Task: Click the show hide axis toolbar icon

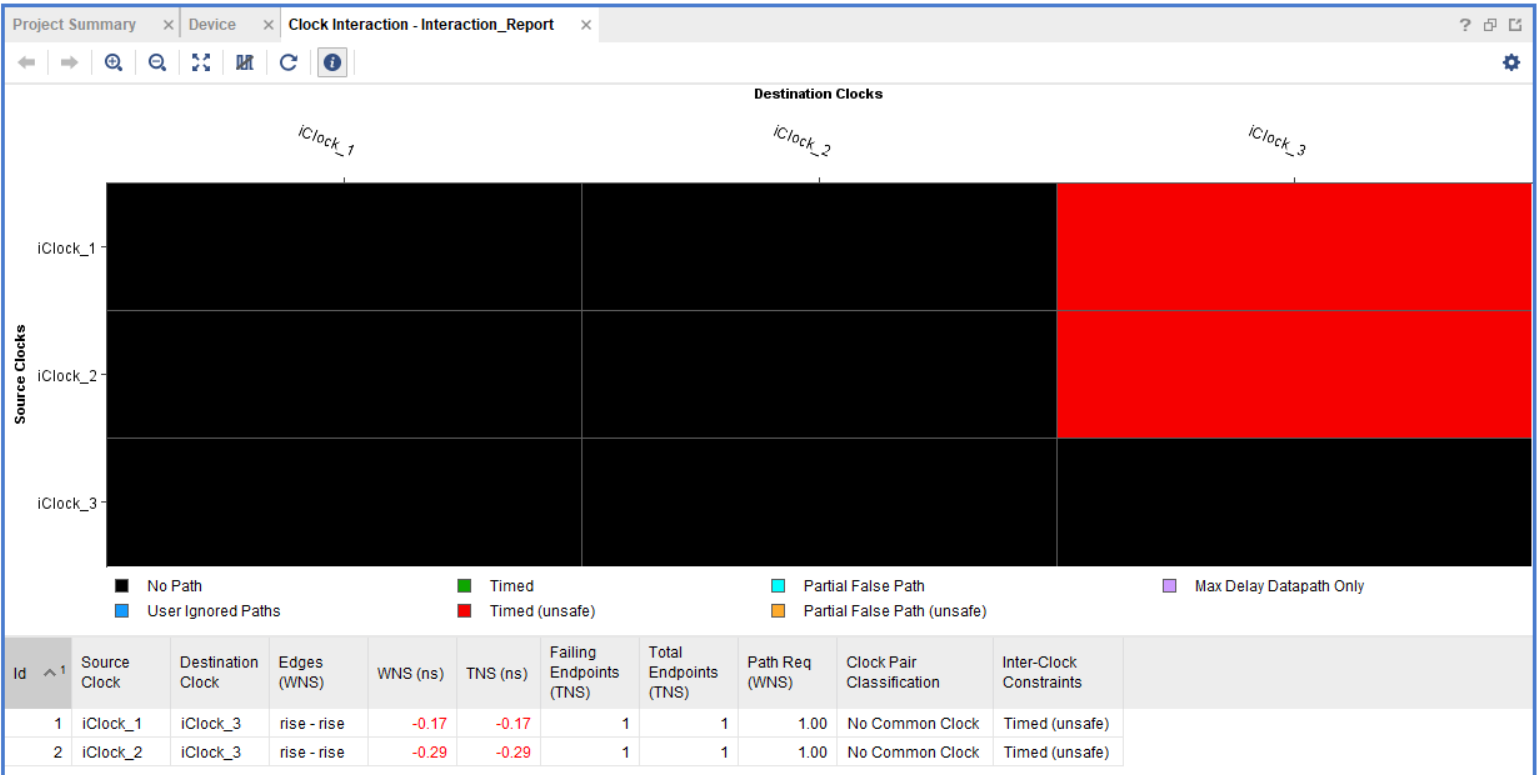Action: [244, 63]
